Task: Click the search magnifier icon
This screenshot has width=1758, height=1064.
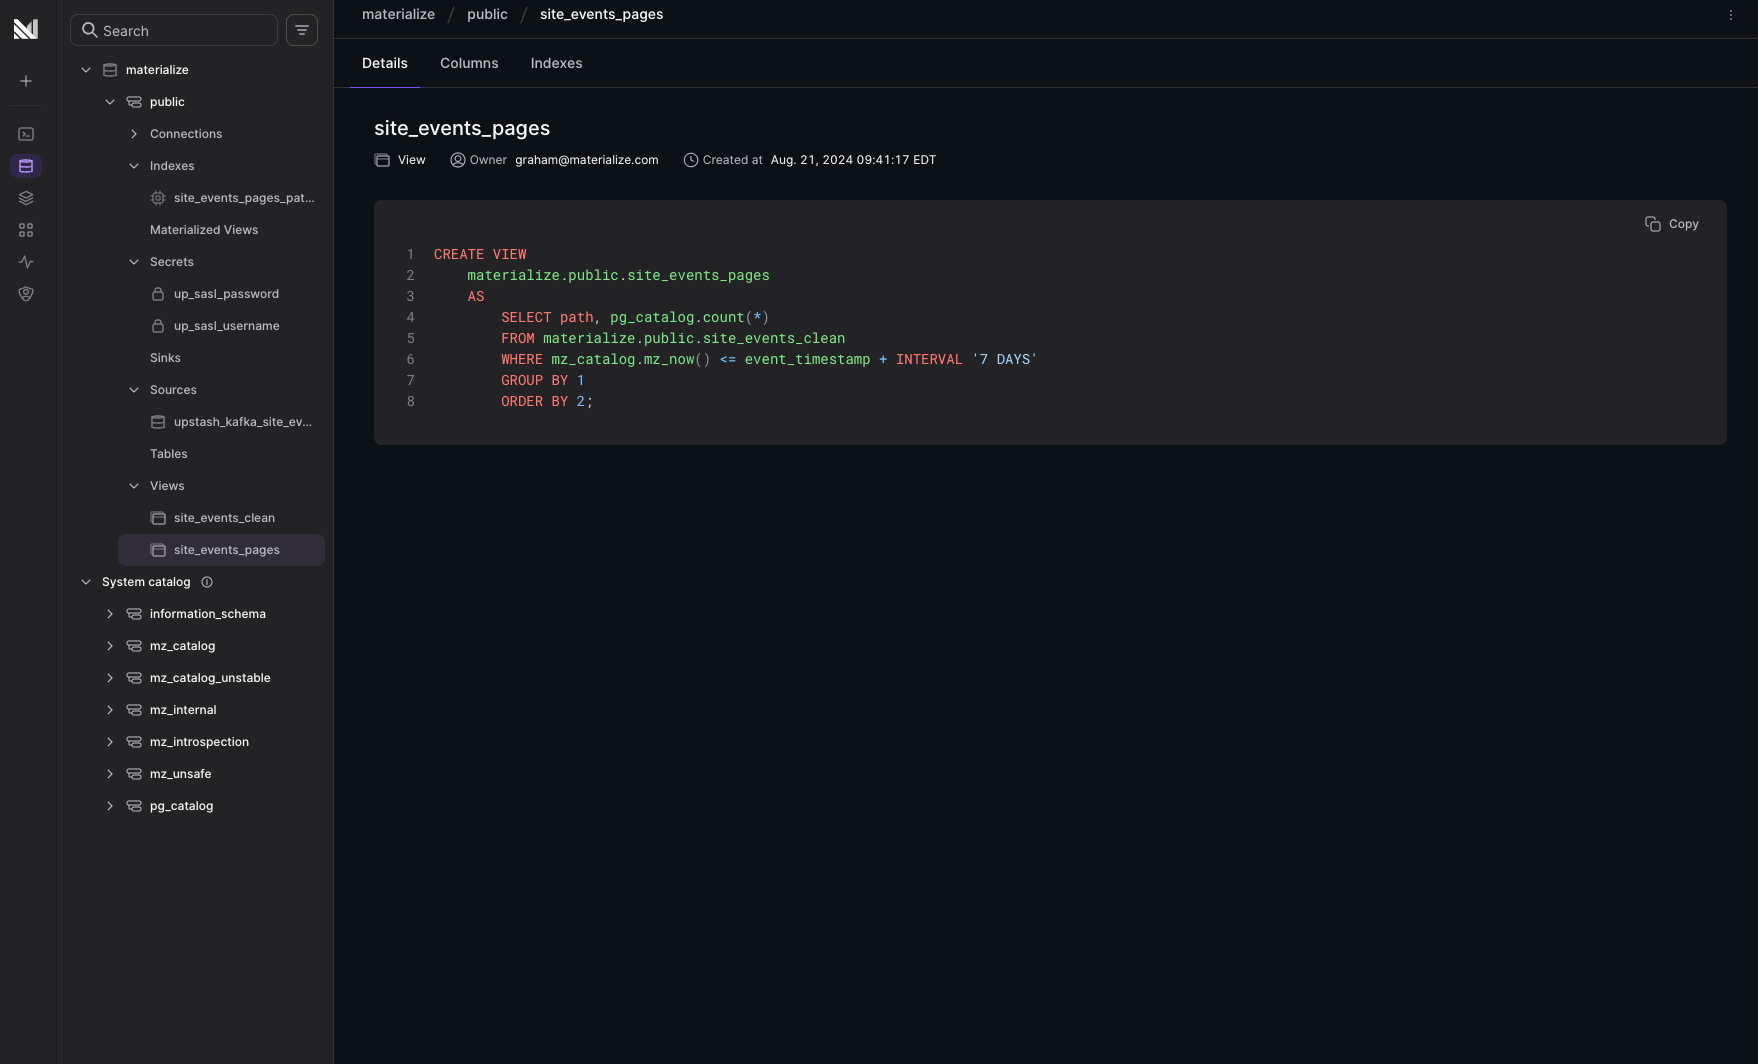Action: tap(90, 30)
